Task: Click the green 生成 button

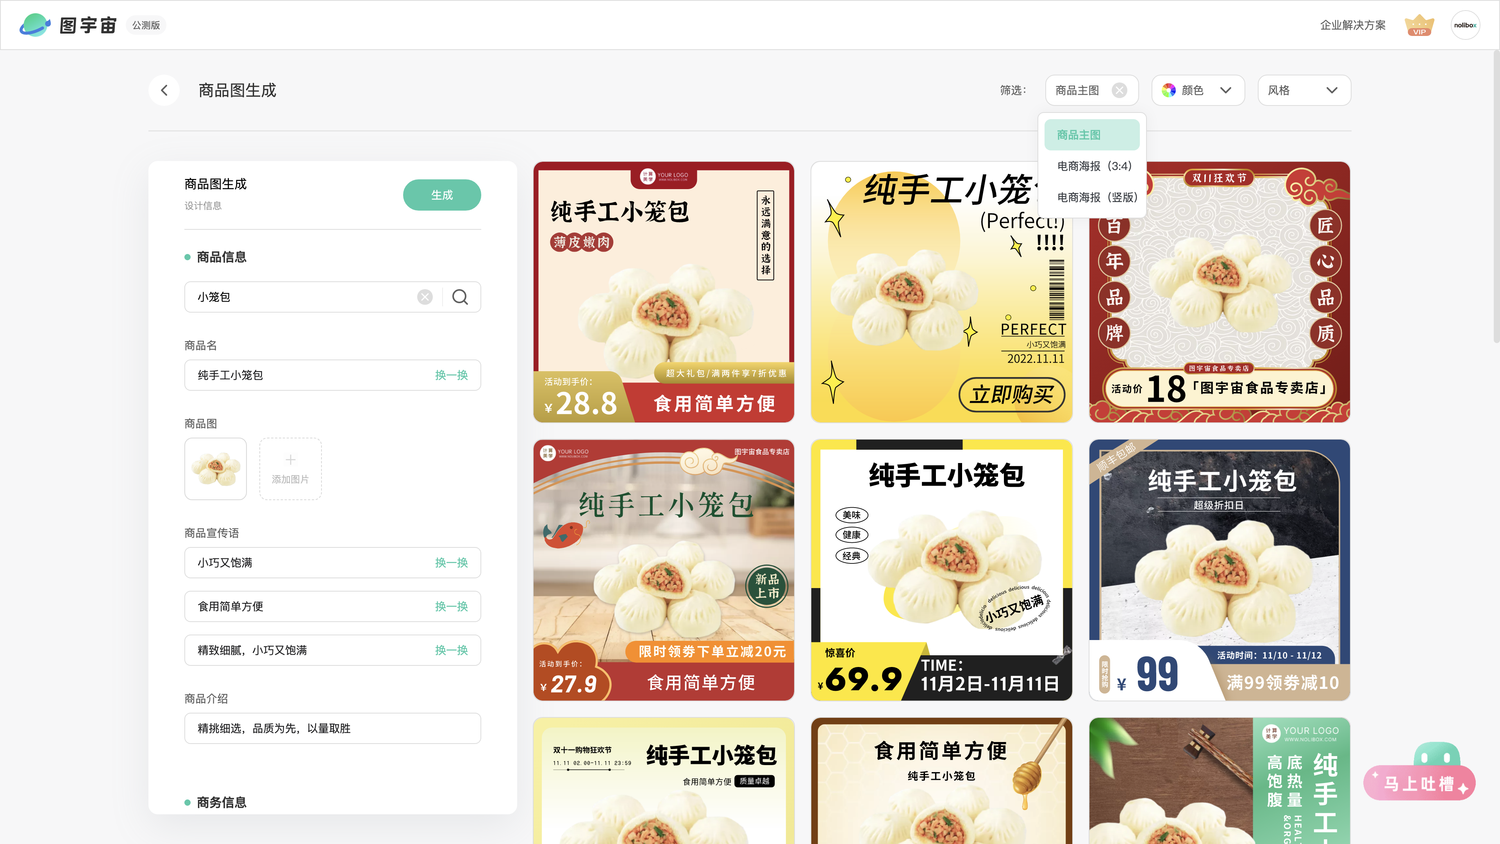Action: pos(442,195)
